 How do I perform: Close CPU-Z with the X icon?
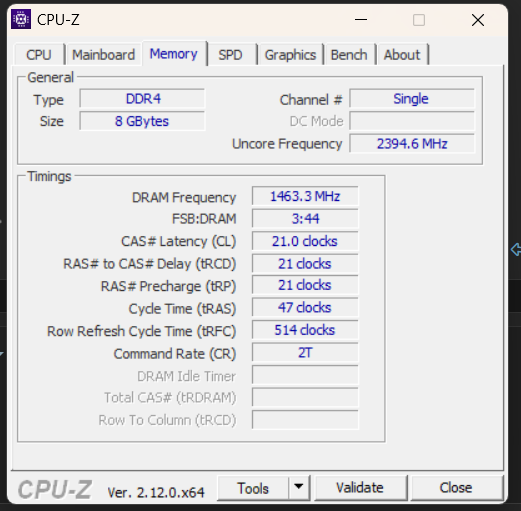[x=478, y=20]
